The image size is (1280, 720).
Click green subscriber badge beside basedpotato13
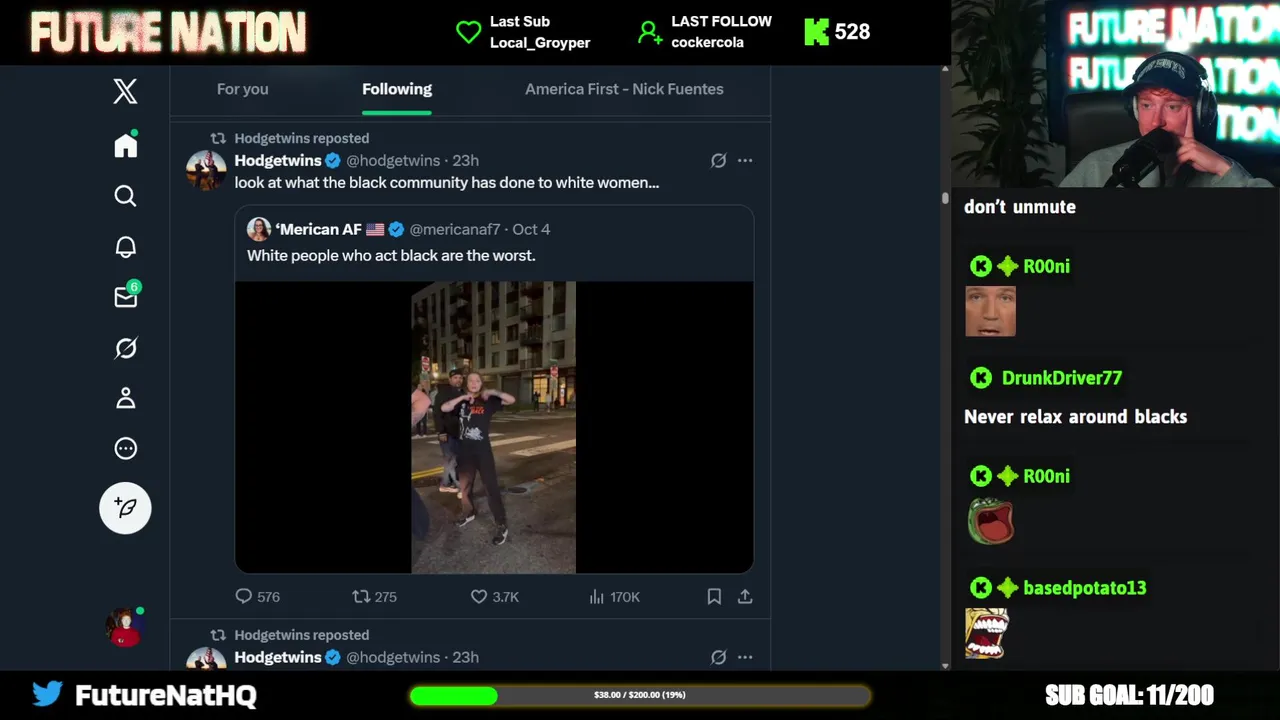tap(1007, 588)
